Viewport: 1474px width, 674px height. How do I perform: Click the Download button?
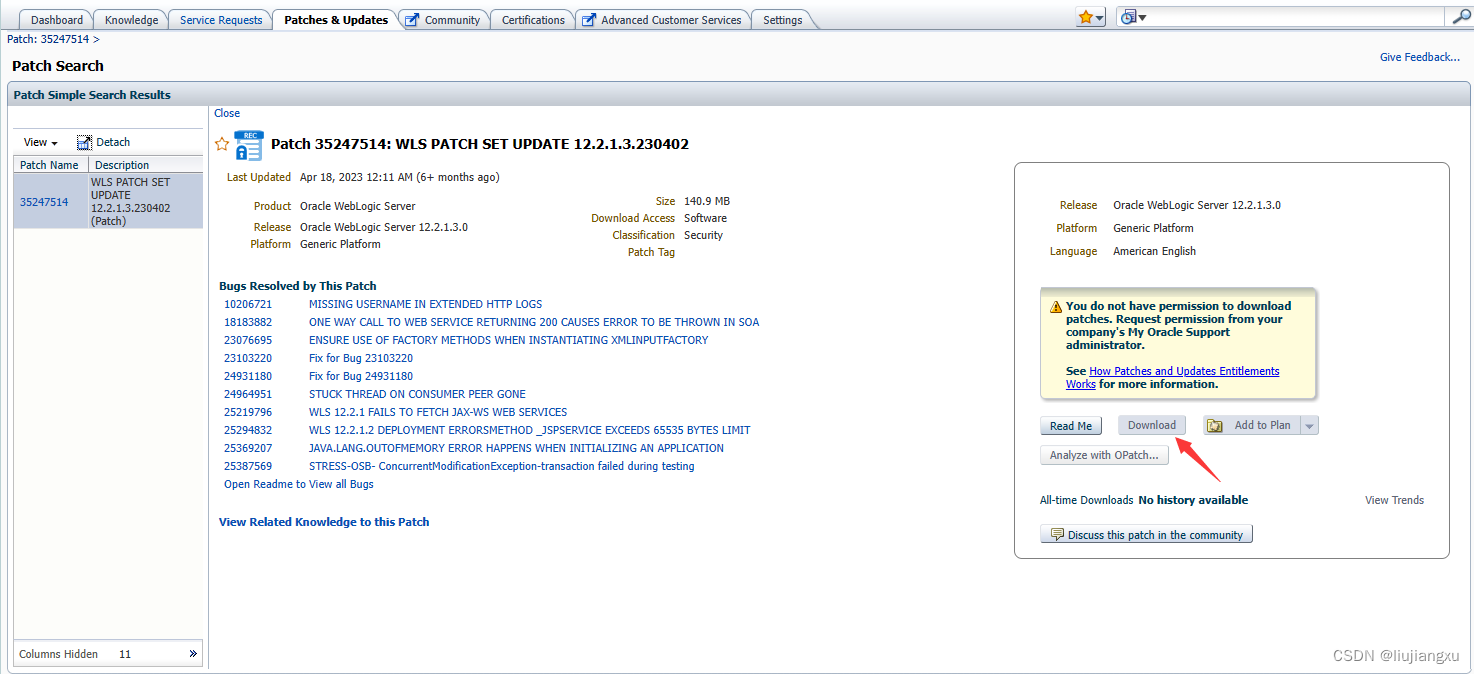tap(1152, 425)
